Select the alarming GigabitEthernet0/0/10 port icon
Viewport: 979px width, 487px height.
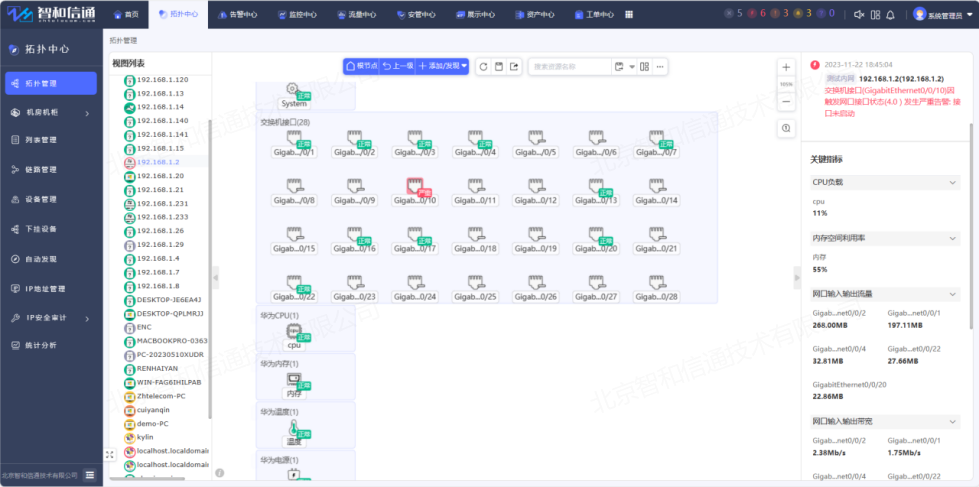pos(415,186)
